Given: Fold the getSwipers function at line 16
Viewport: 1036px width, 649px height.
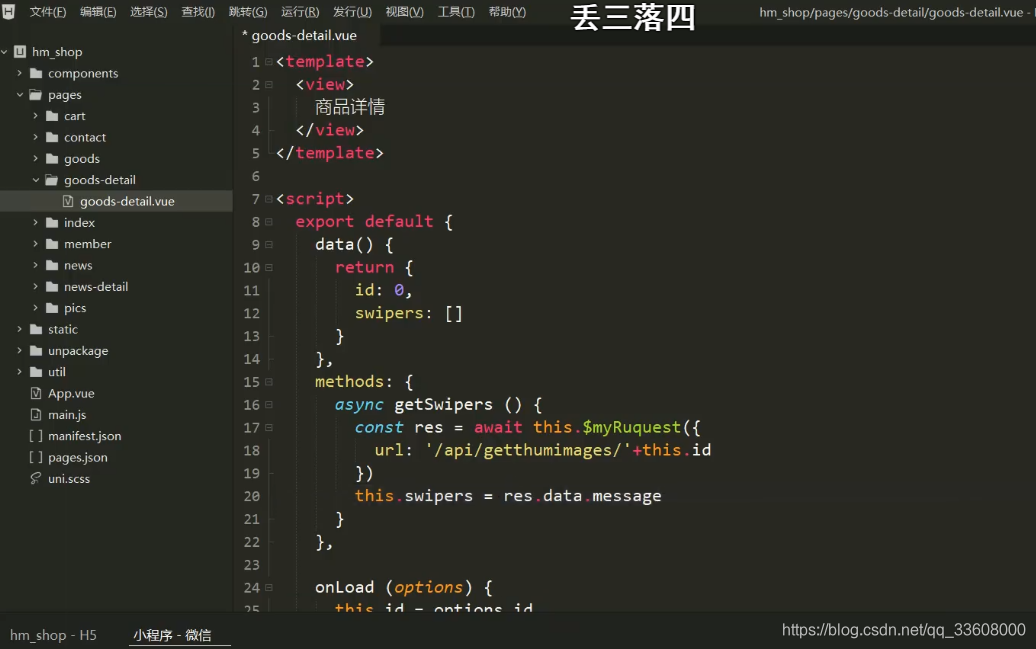Looking at the screenshot, I should 269,404.
